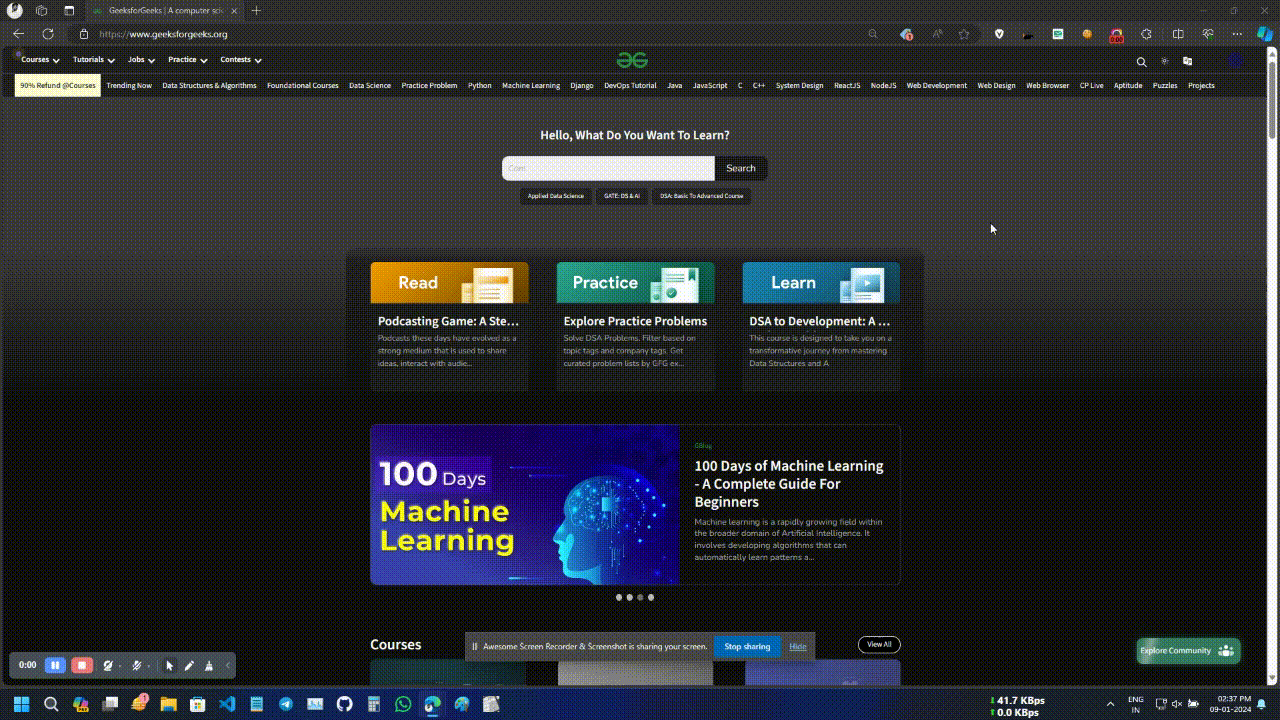Screen dimensions: 1280x720
Task: Go back with the browser back arrow
Action: 19,34
